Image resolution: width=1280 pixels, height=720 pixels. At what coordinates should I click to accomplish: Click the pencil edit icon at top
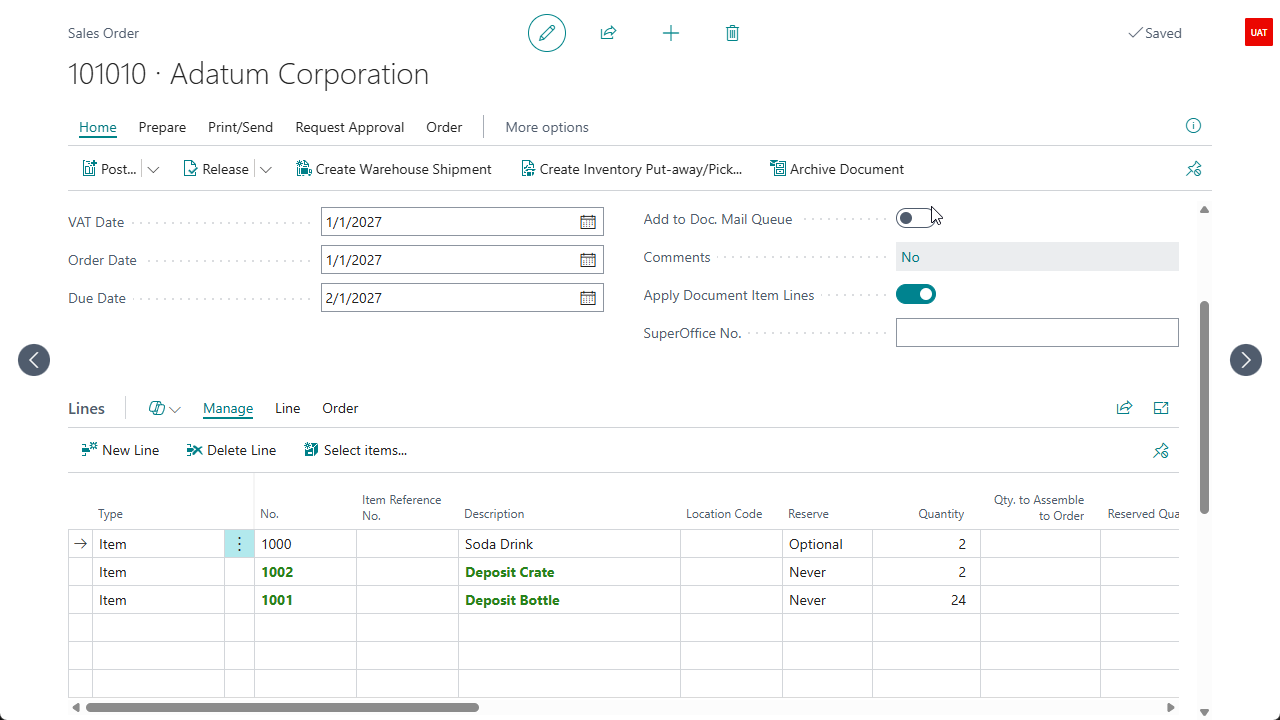click(547, 33)
